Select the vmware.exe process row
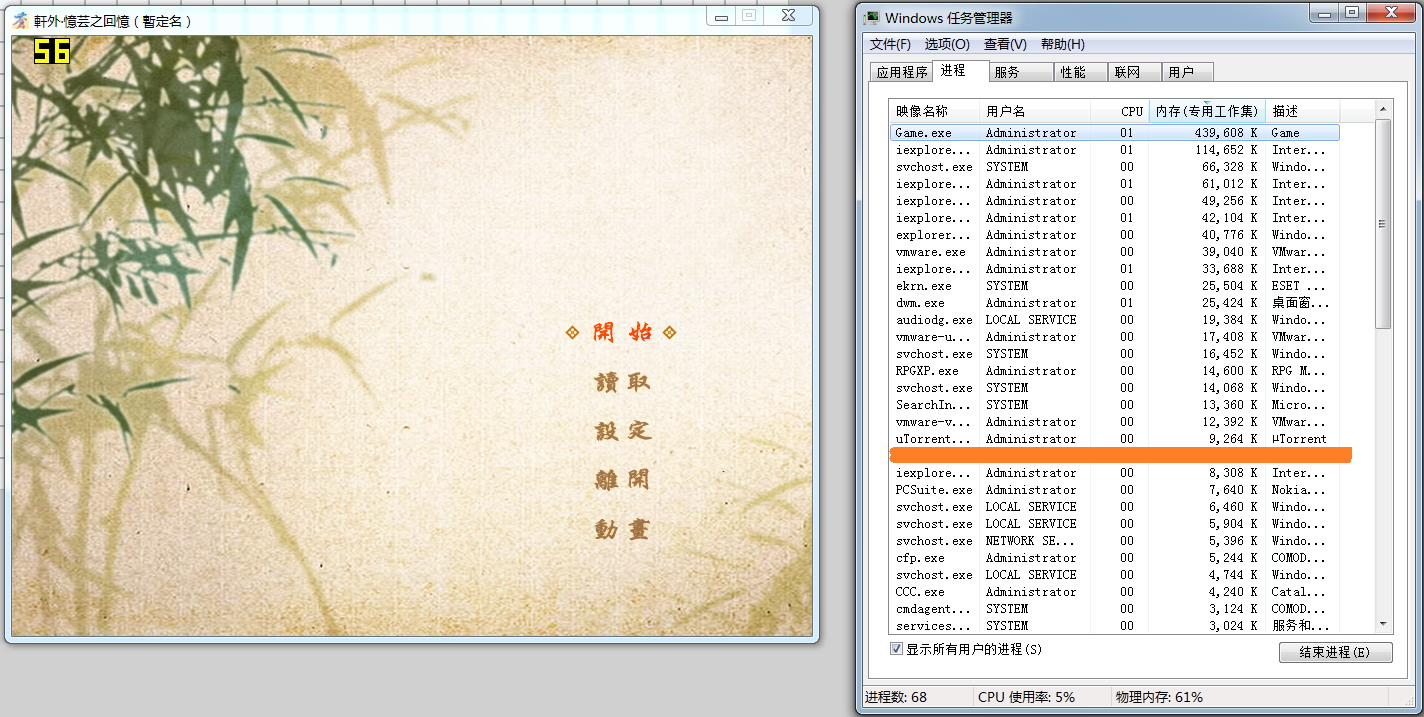Viewport: 1424px width, 717px height. tap(1114, 252)
